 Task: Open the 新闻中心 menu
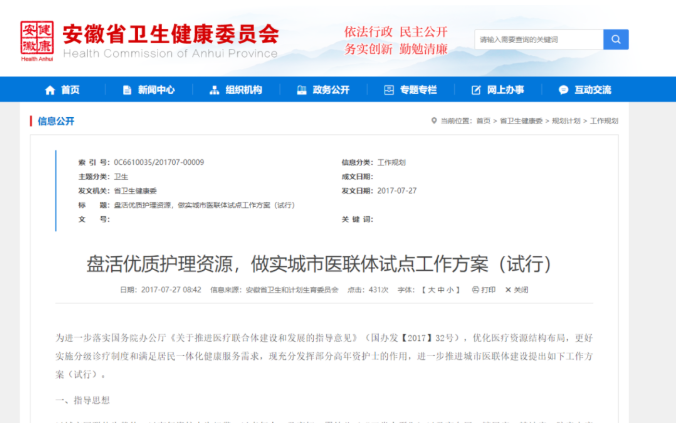point(156,90)
